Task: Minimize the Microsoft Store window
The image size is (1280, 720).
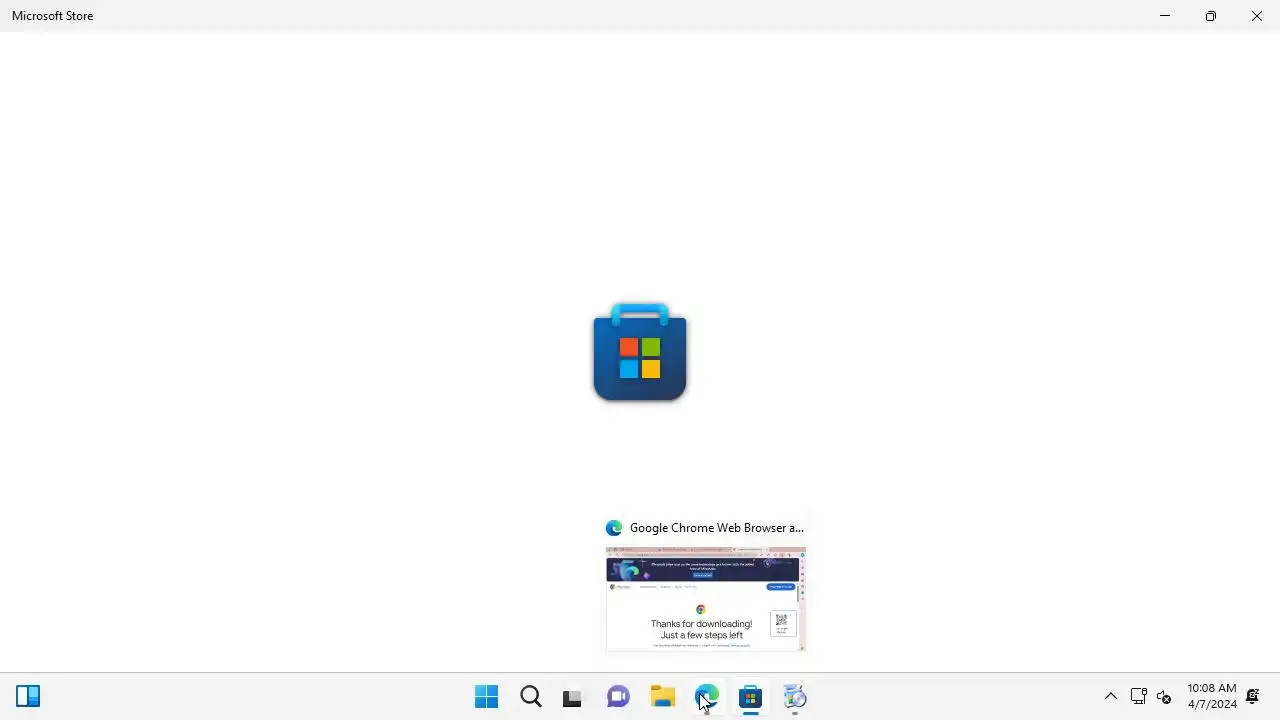Action: tap(1164, 16)
